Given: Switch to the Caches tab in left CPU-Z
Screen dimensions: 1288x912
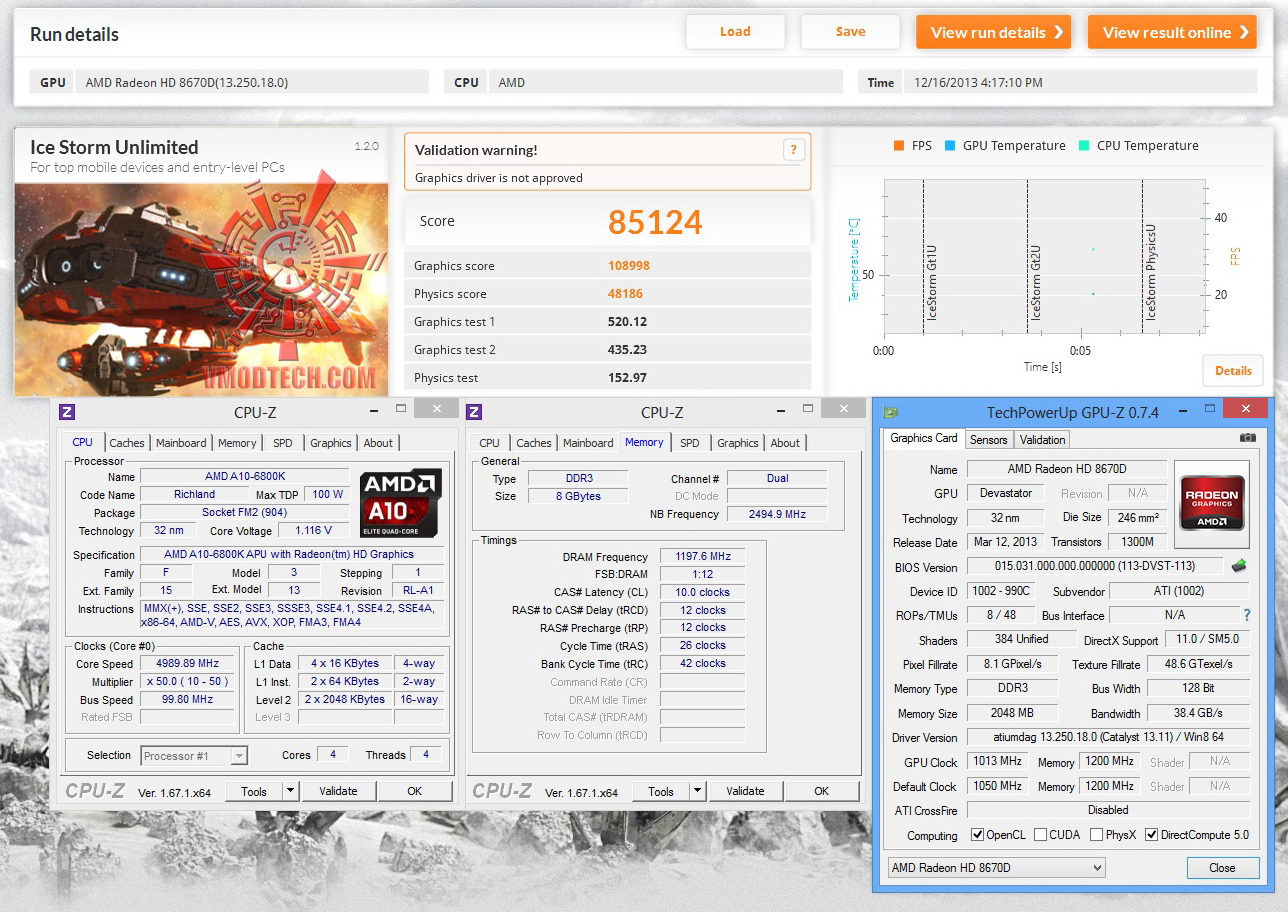Looking at the screenshot, I should pyautogui.click(x=127, y=443).
